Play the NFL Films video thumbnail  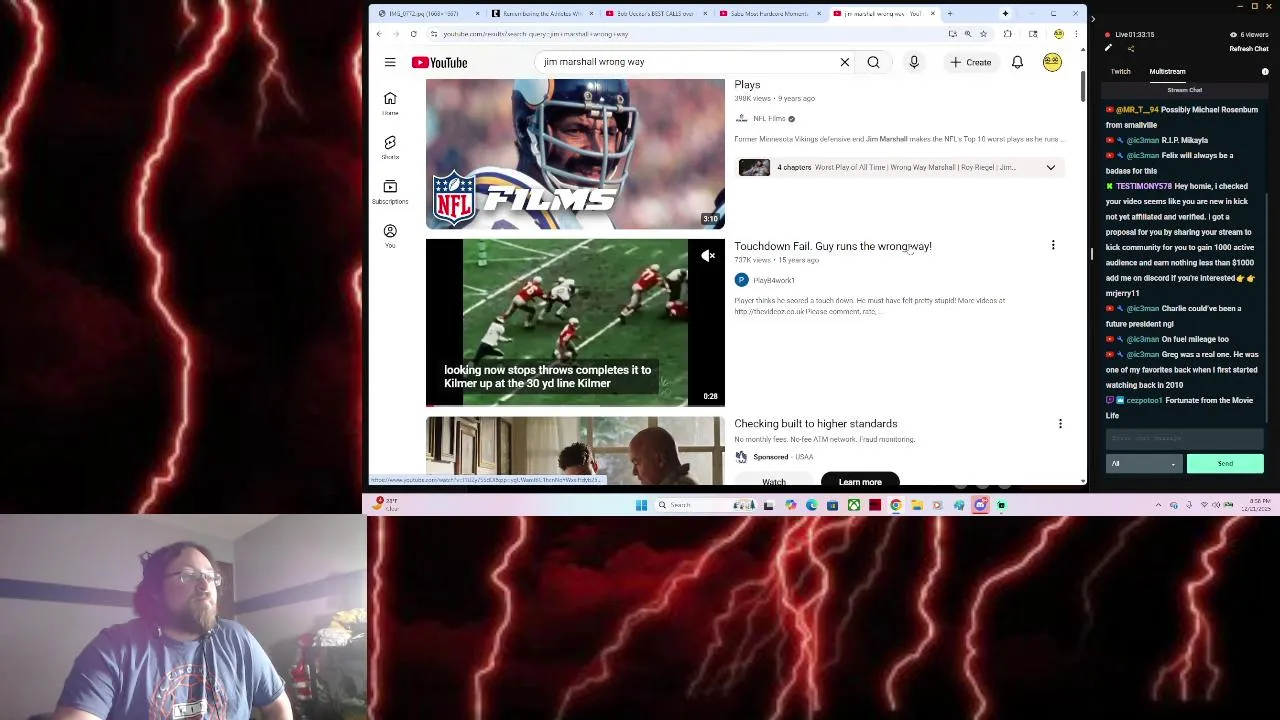(x=575, y=154)
